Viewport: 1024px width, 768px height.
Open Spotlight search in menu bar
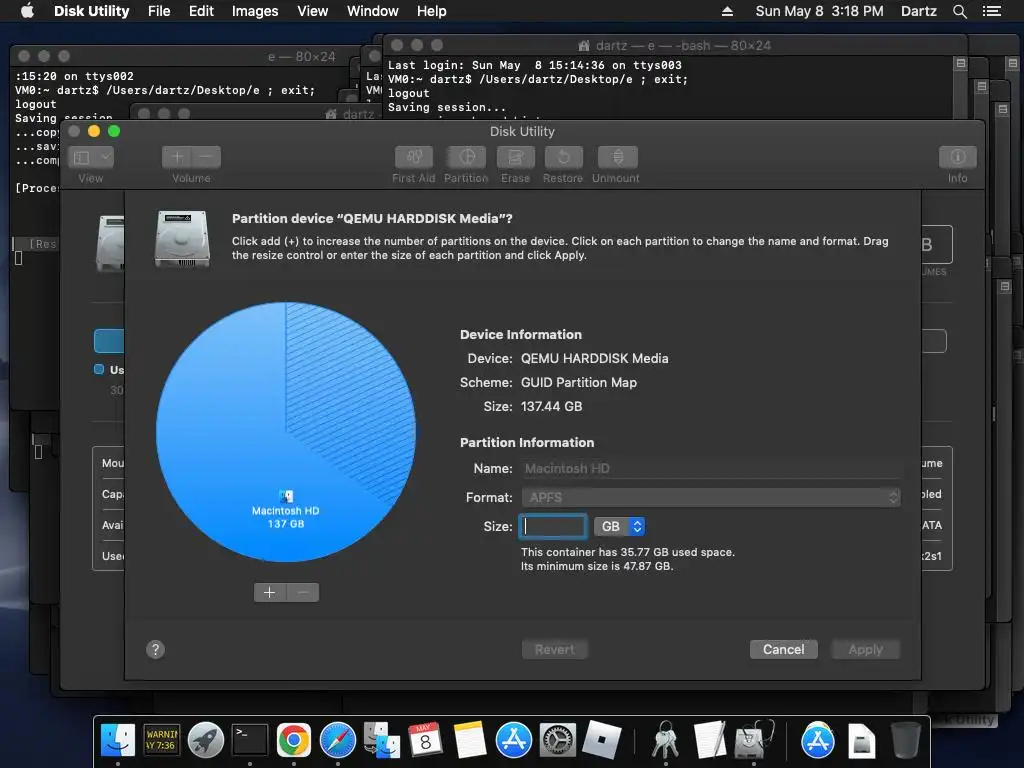[959, 11]
